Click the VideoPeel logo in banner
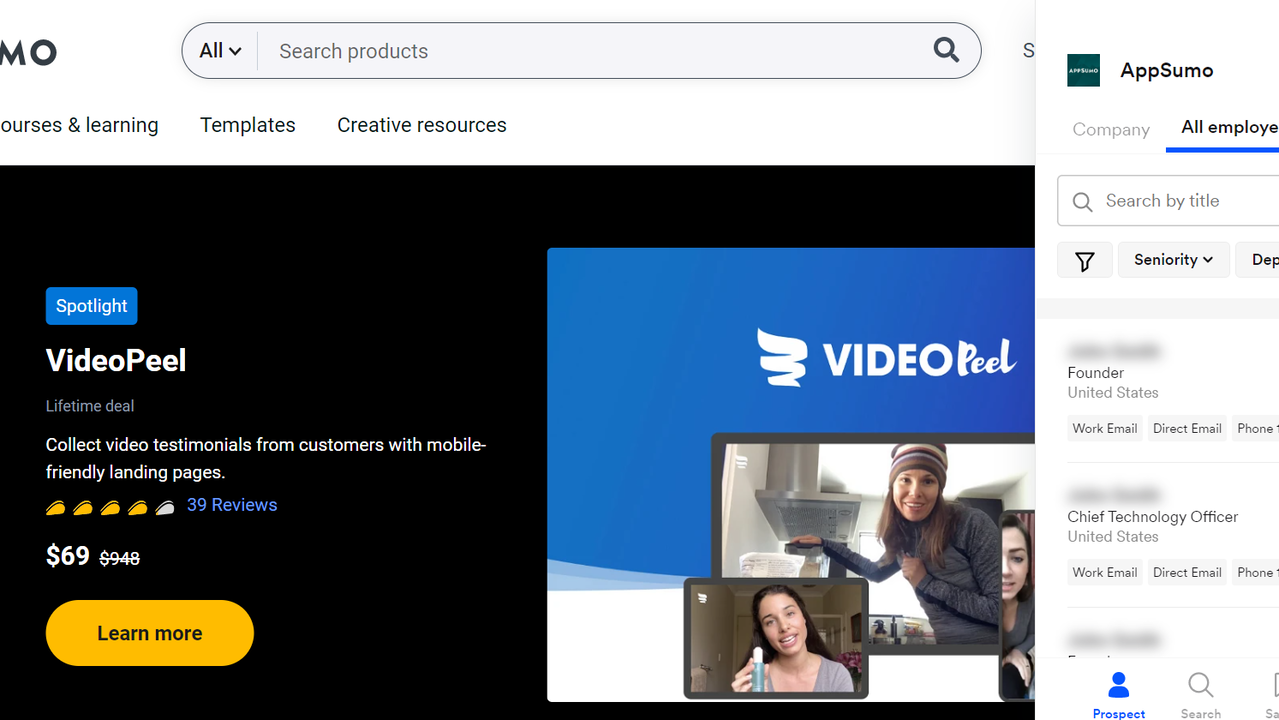The width and height of the screenshot is (1279, 720). pyautogui.click(x=886, y=358)
